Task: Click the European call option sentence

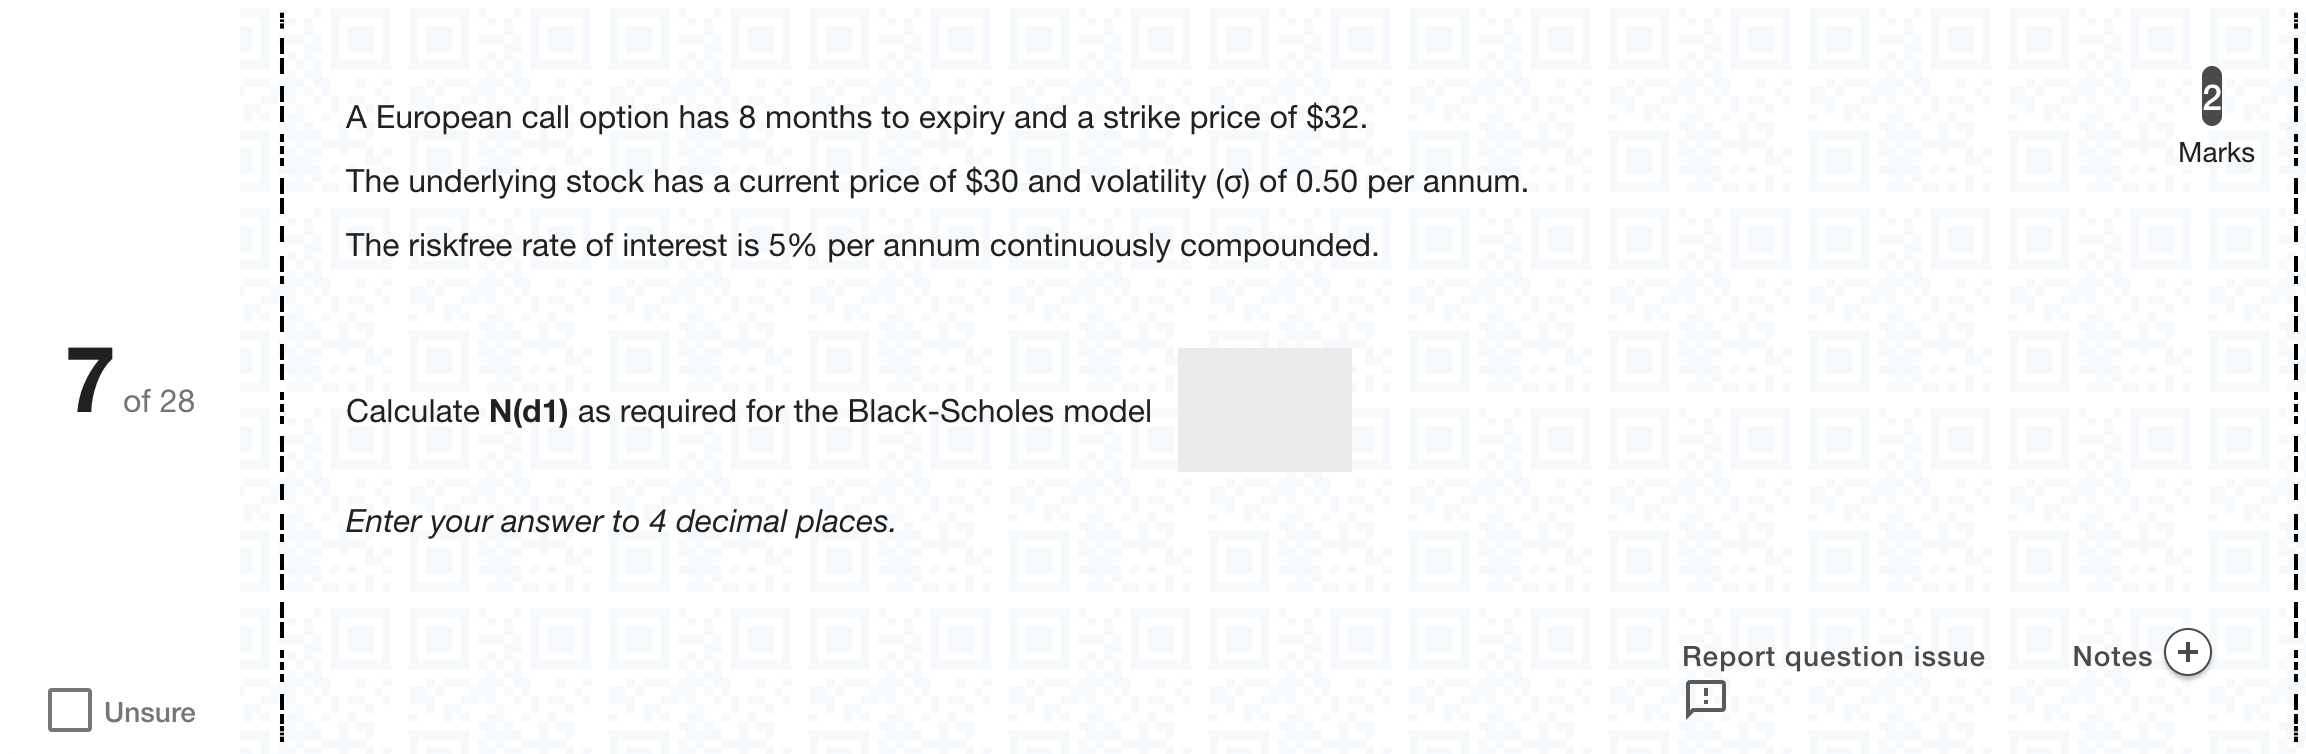Action: [856, 118]
